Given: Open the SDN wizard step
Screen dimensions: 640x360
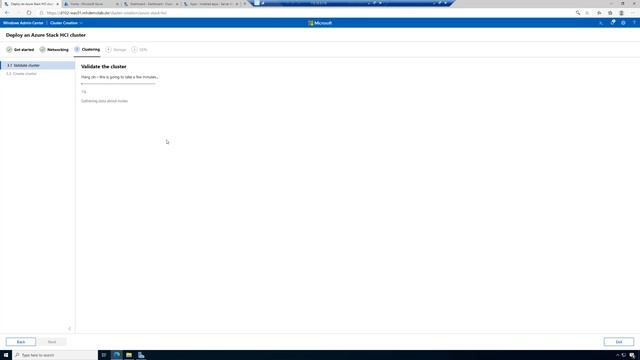Looking at the screenshot, I should [139, 49].
